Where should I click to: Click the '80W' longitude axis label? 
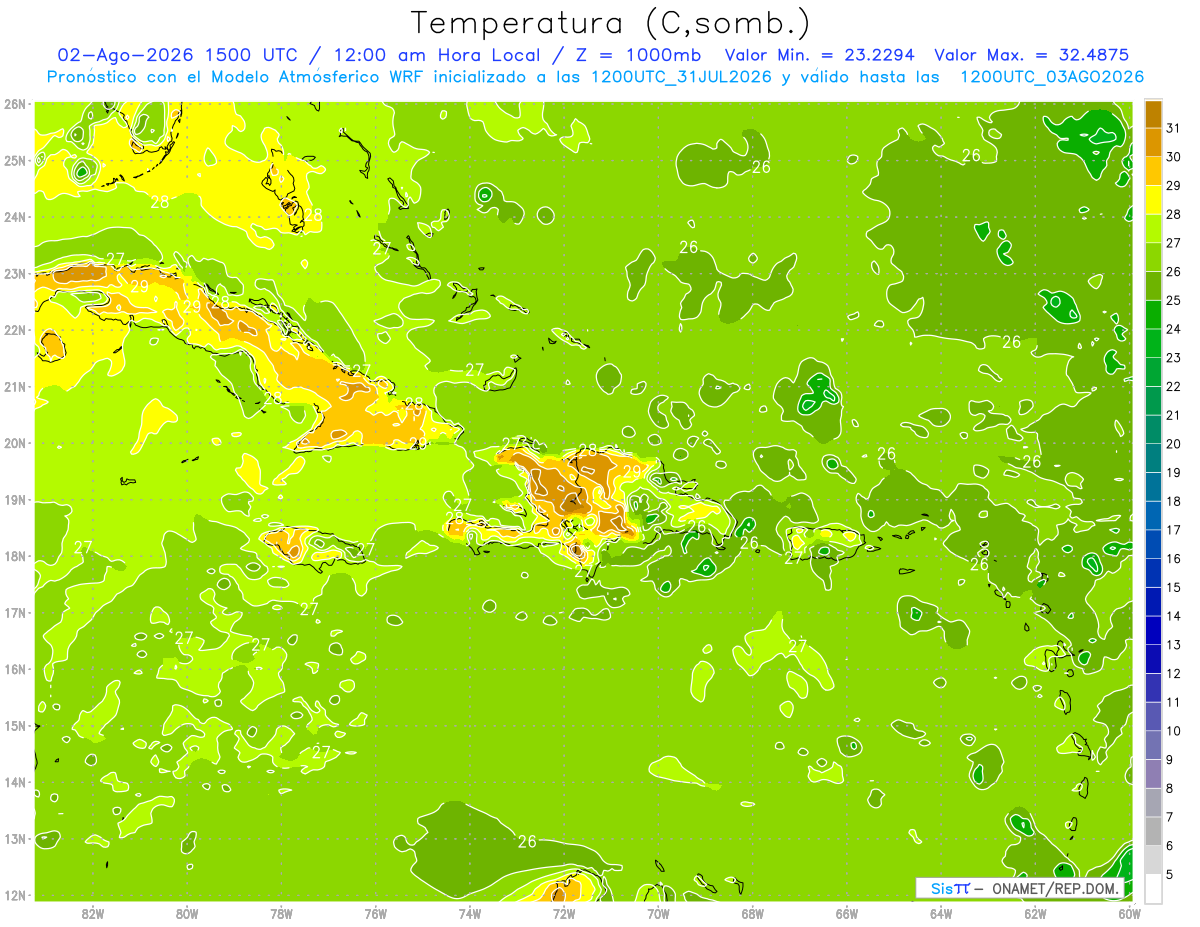tap(186, 912)
